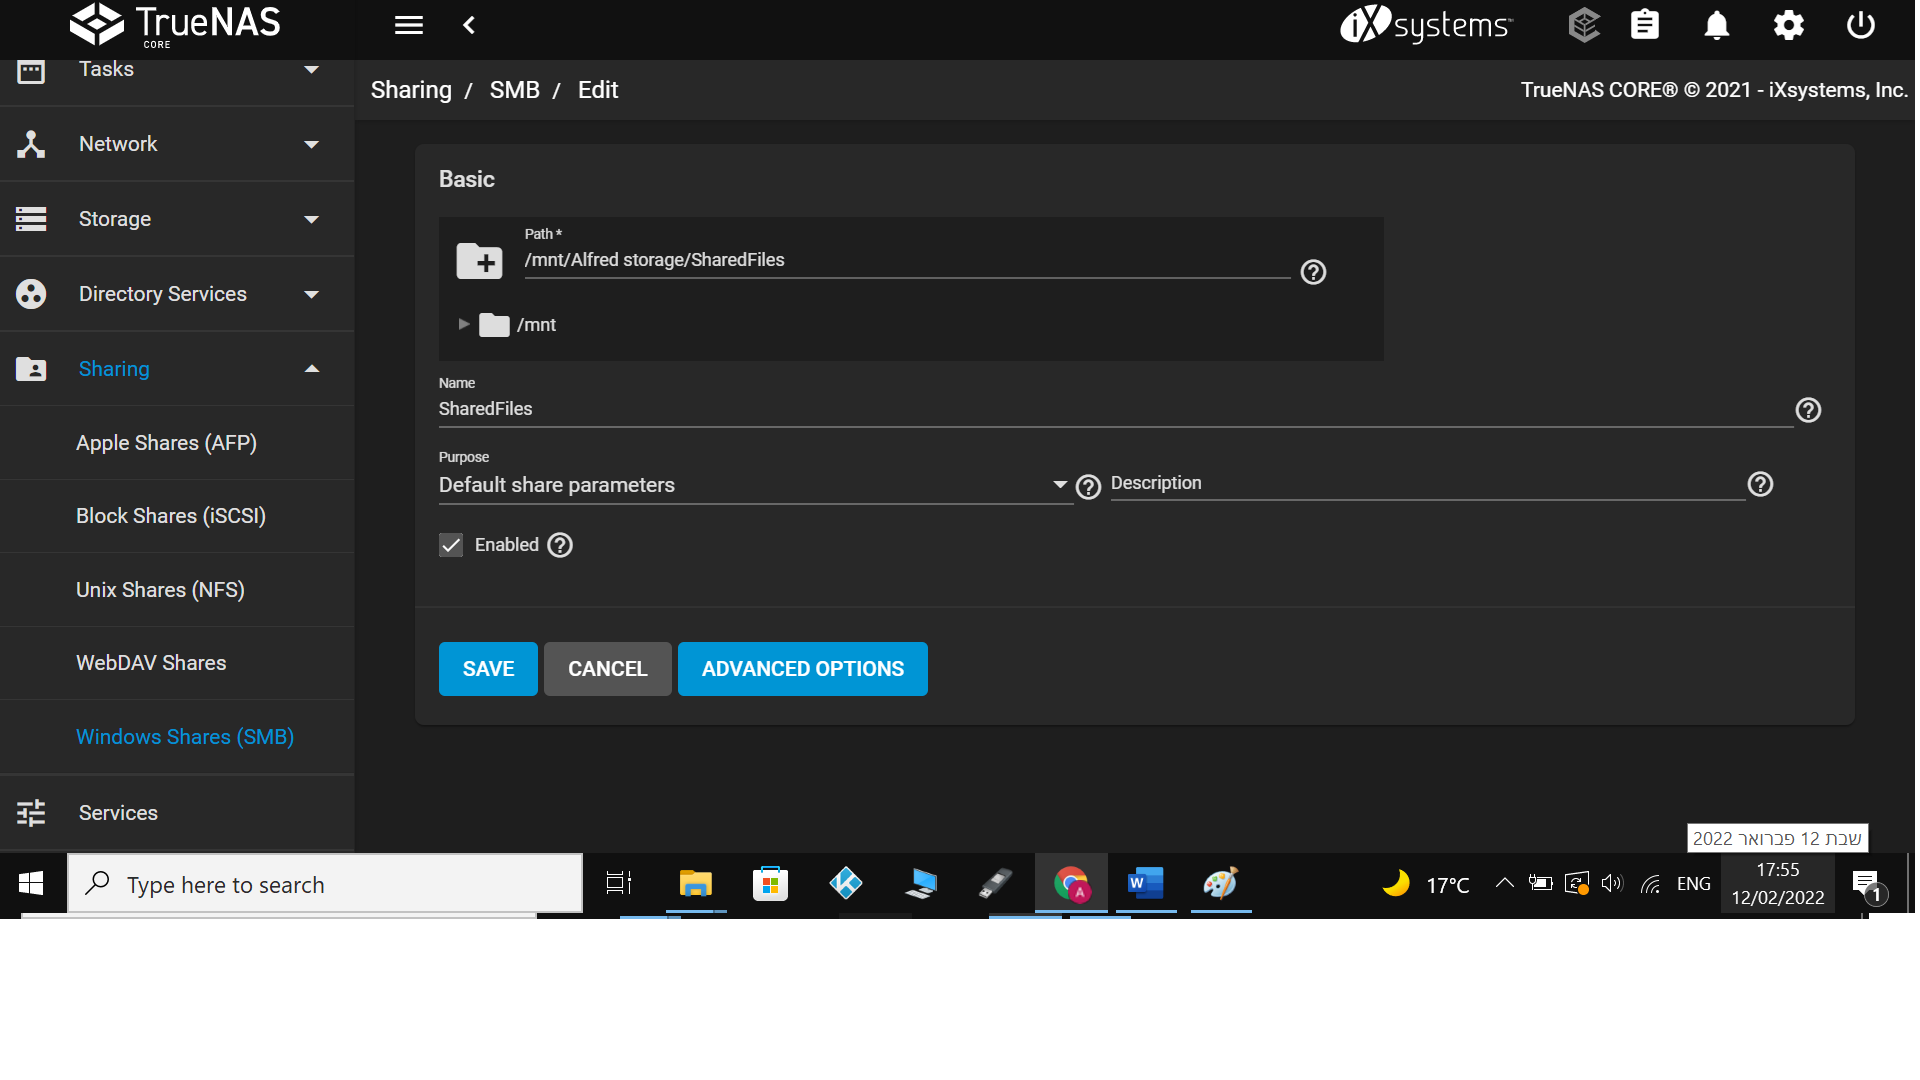Image resolution: width=1920 pixels, height=1080 pixels.
Task: Open Task View on taskbar
Action: click(x=619, y=884)
